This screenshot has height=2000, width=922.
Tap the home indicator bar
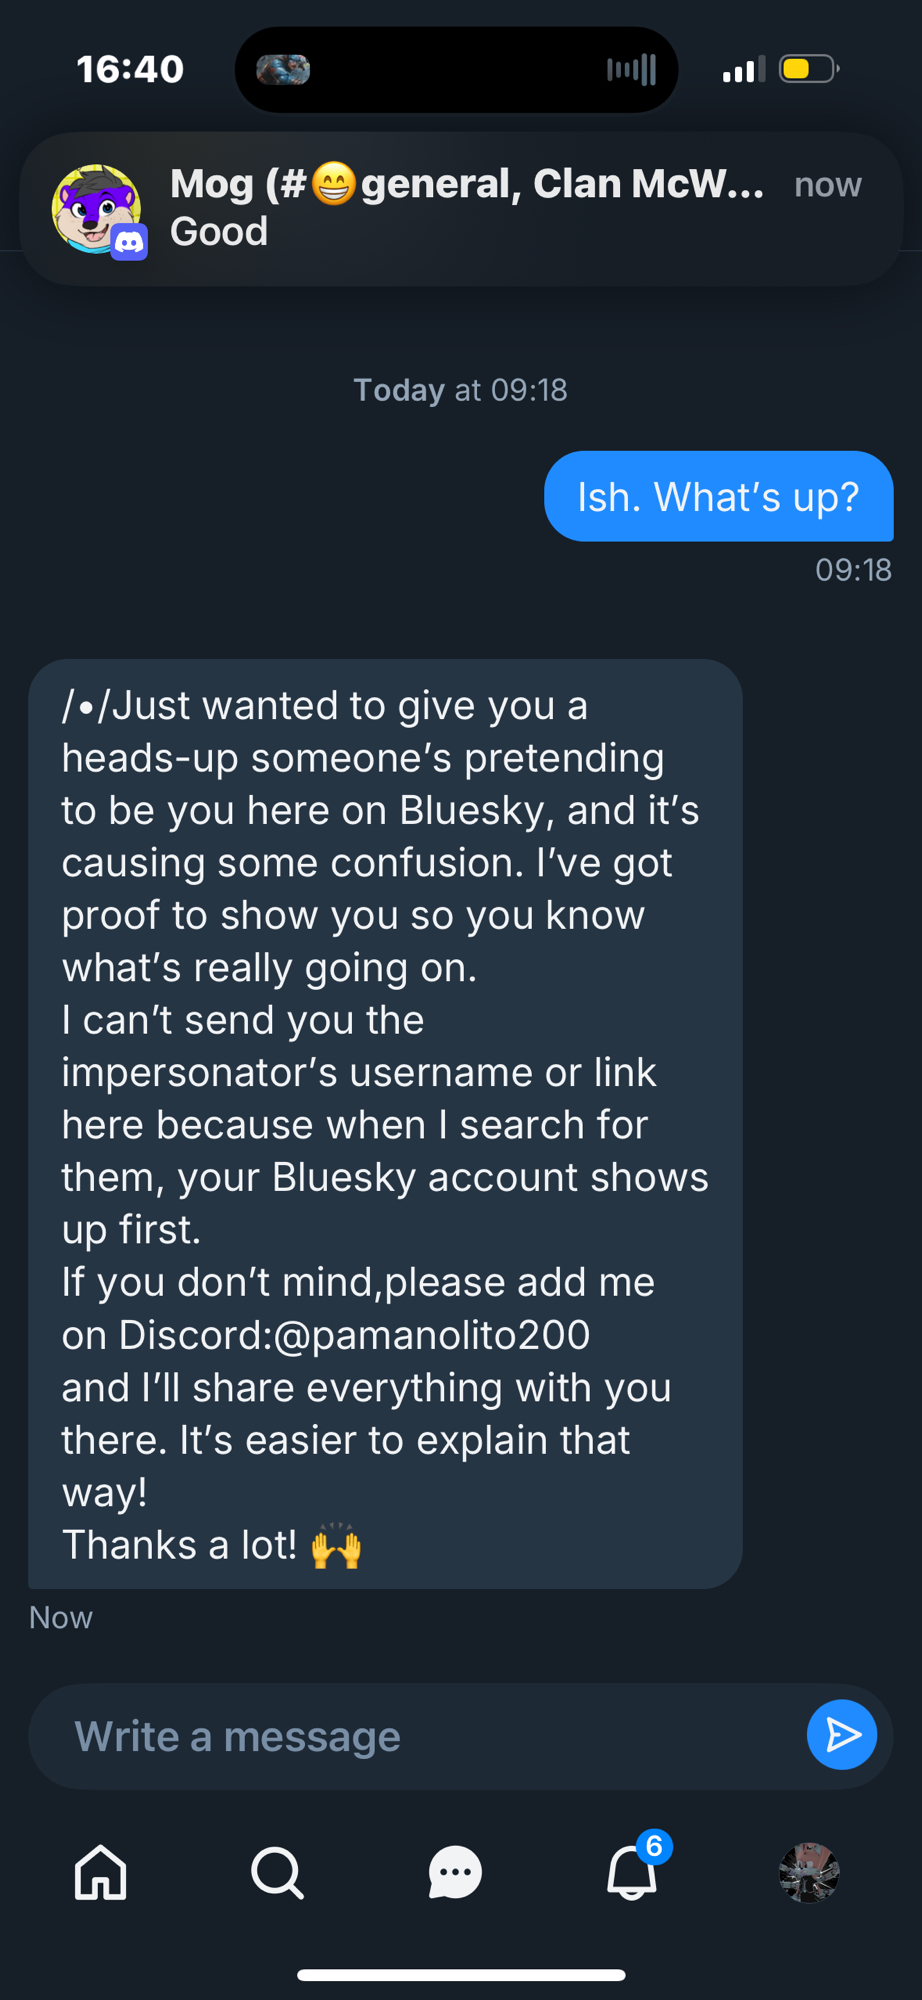[461, 1975]
